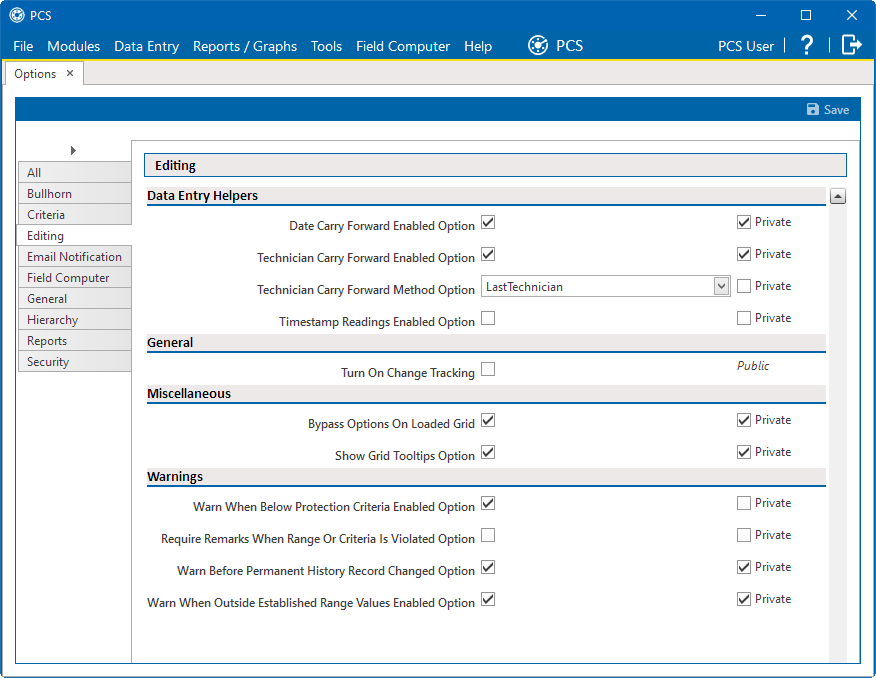Screen dimensions: 876x678
Task: Select the General sidebar category
Action: 74,299
